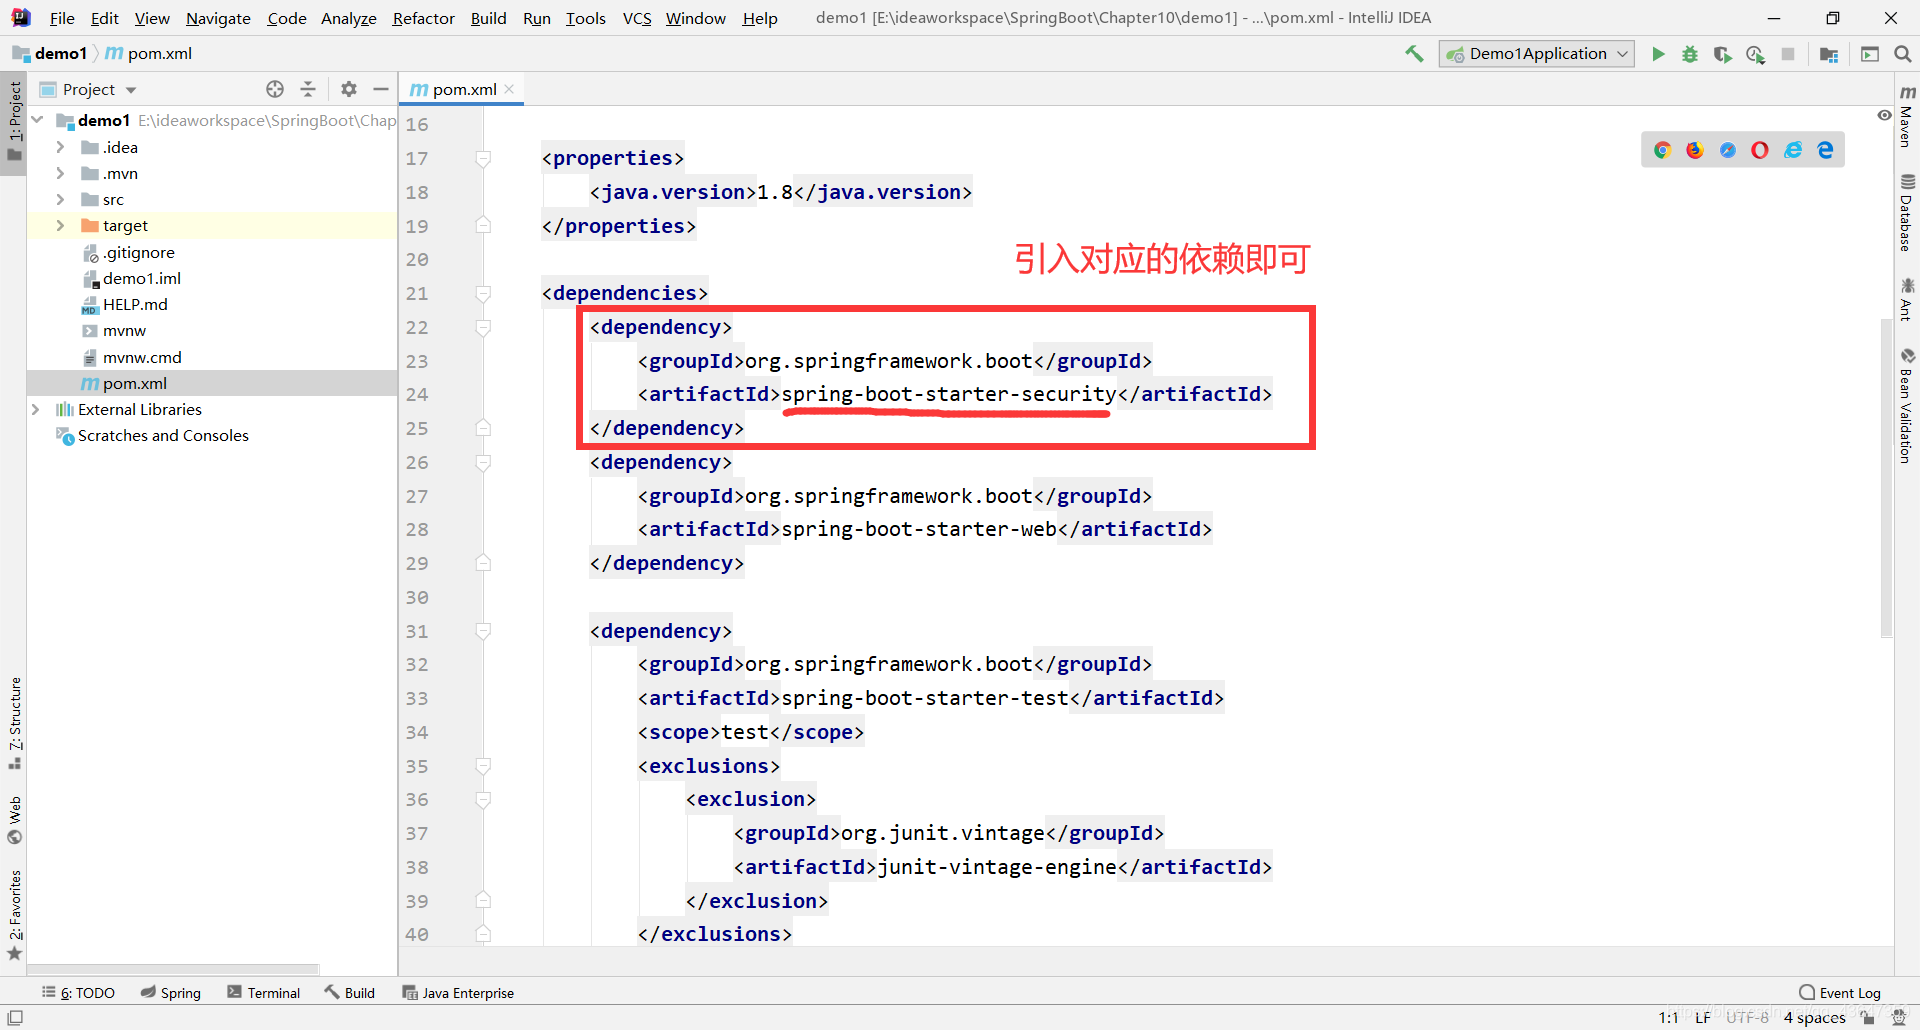Click the Build project hammer icon
This screenshot has height=1030, width=1920.
click(x=1414, y=54)
